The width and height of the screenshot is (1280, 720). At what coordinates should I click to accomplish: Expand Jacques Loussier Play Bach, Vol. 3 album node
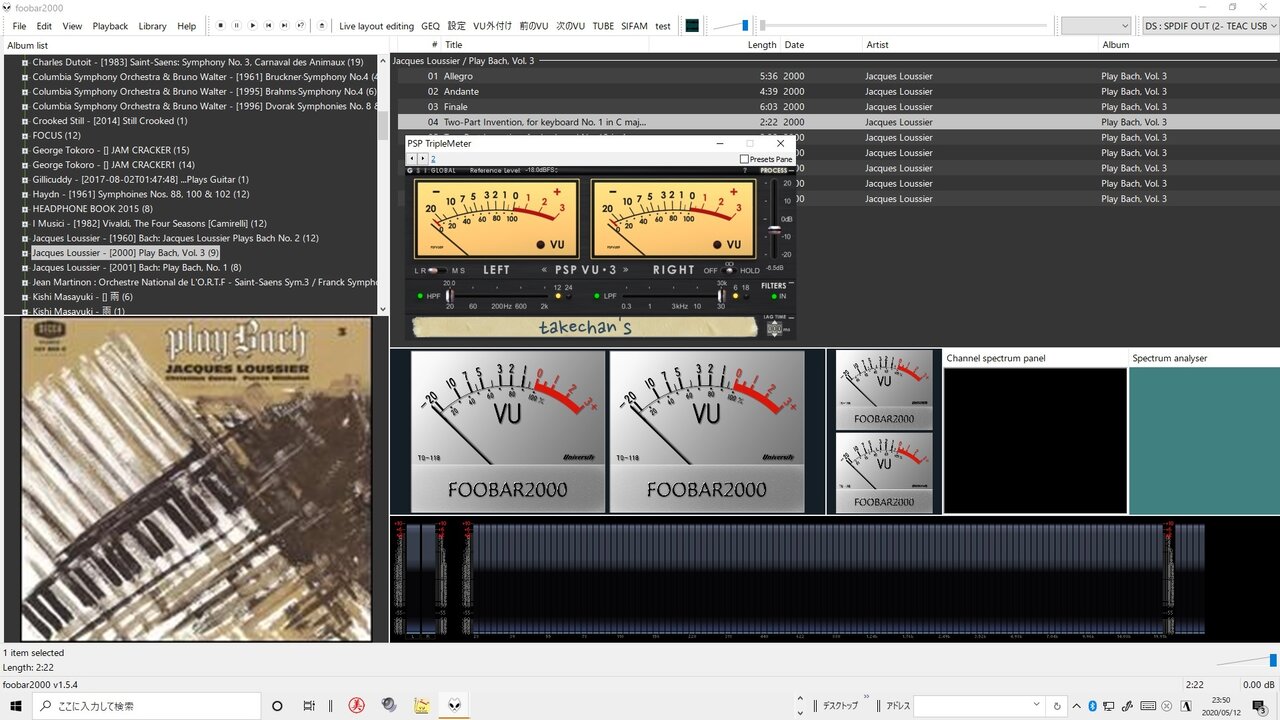click(25, 253)
